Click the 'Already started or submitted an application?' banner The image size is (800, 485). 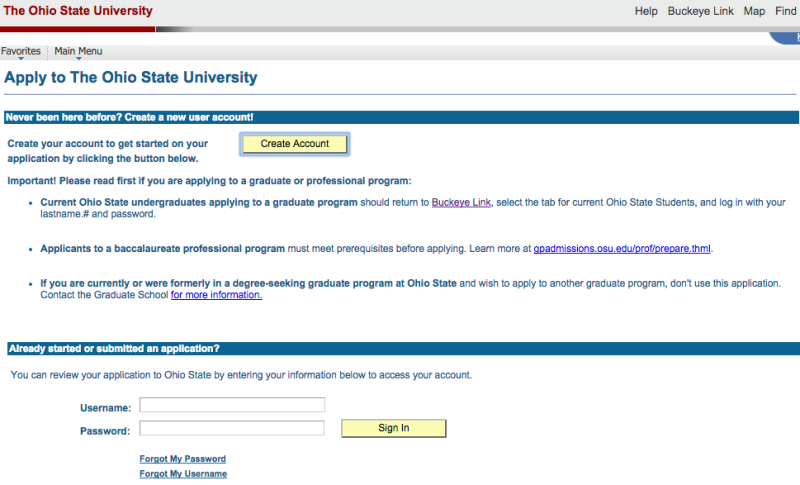tap(403, 349)
